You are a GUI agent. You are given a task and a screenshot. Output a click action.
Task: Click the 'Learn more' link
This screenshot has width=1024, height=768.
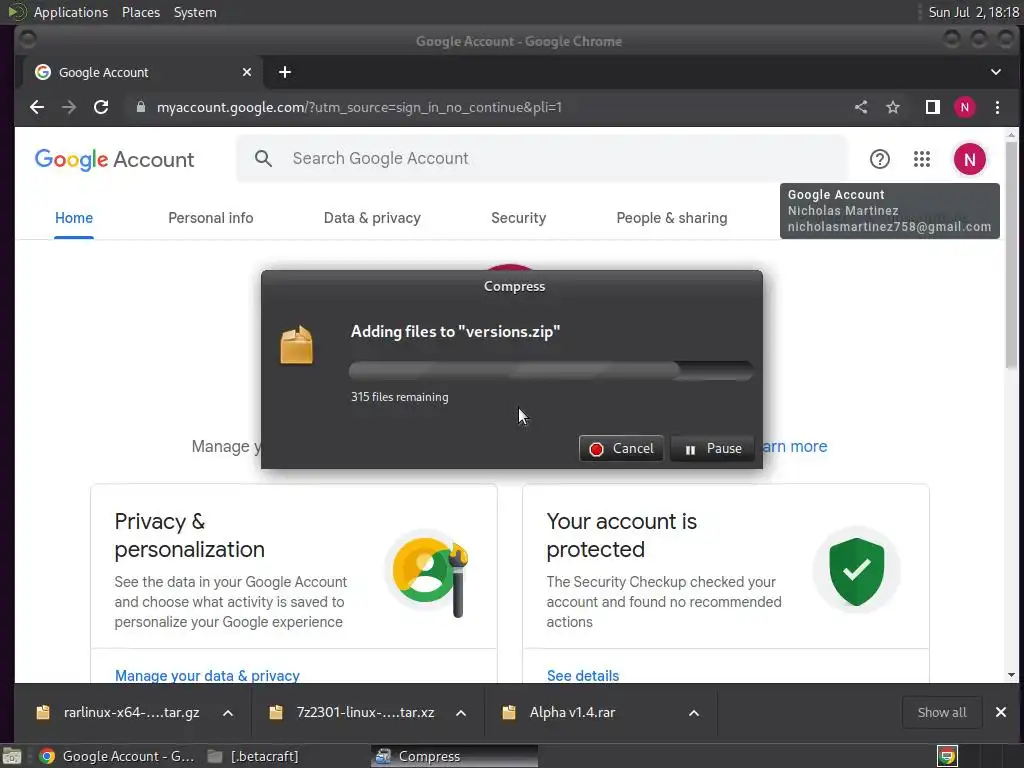click(x=795, y=447)
